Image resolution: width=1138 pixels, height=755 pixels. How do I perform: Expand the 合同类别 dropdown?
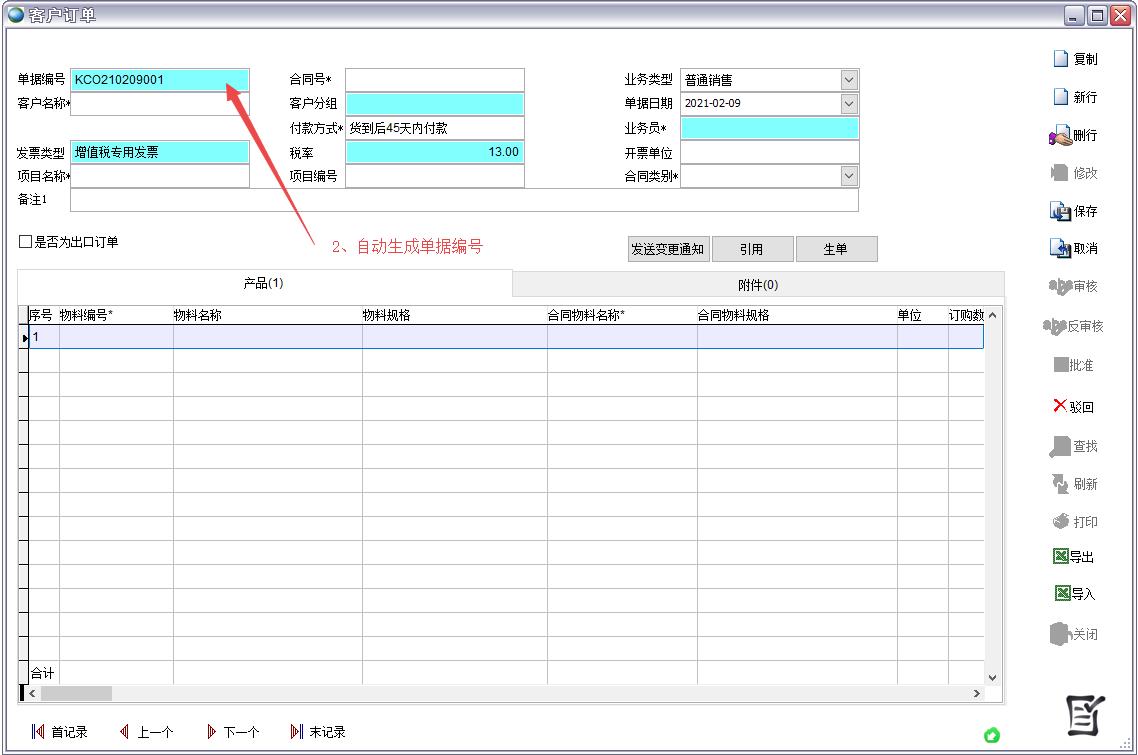tap(849, 175)
